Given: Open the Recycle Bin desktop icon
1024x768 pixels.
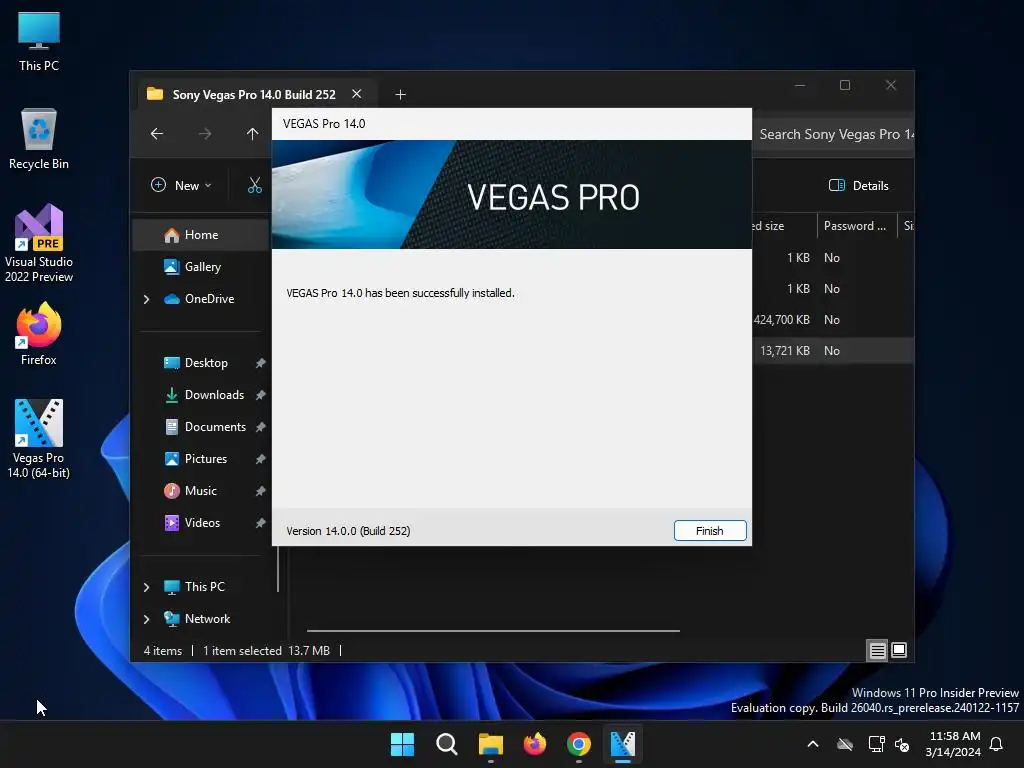Looking at the screenshot, I should point(39,139).
